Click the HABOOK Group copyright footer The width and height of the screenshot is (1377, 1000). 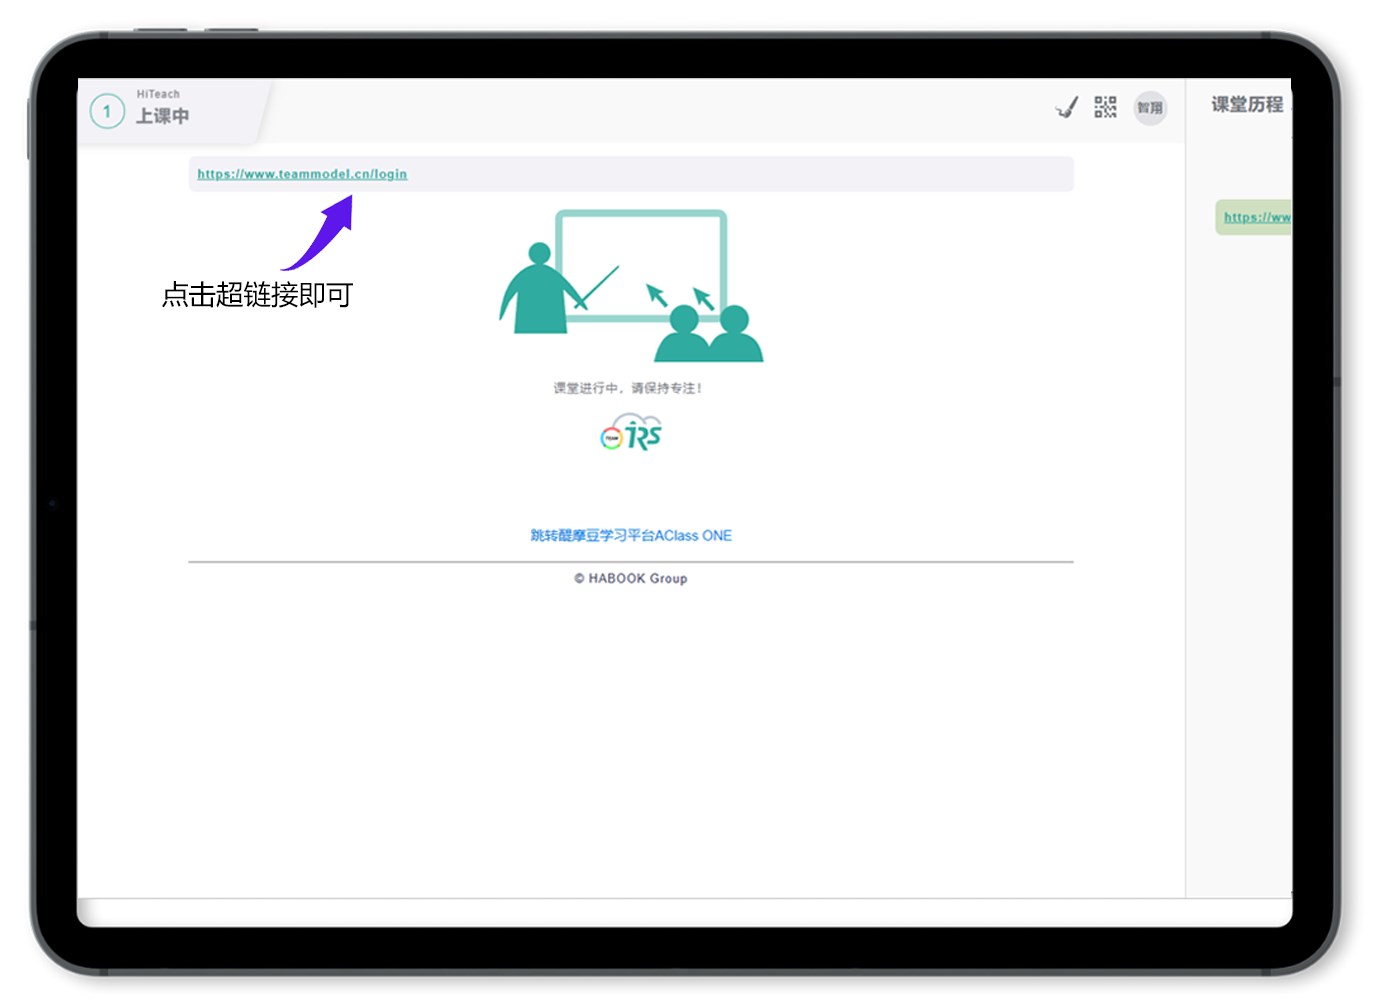(631, 579)
